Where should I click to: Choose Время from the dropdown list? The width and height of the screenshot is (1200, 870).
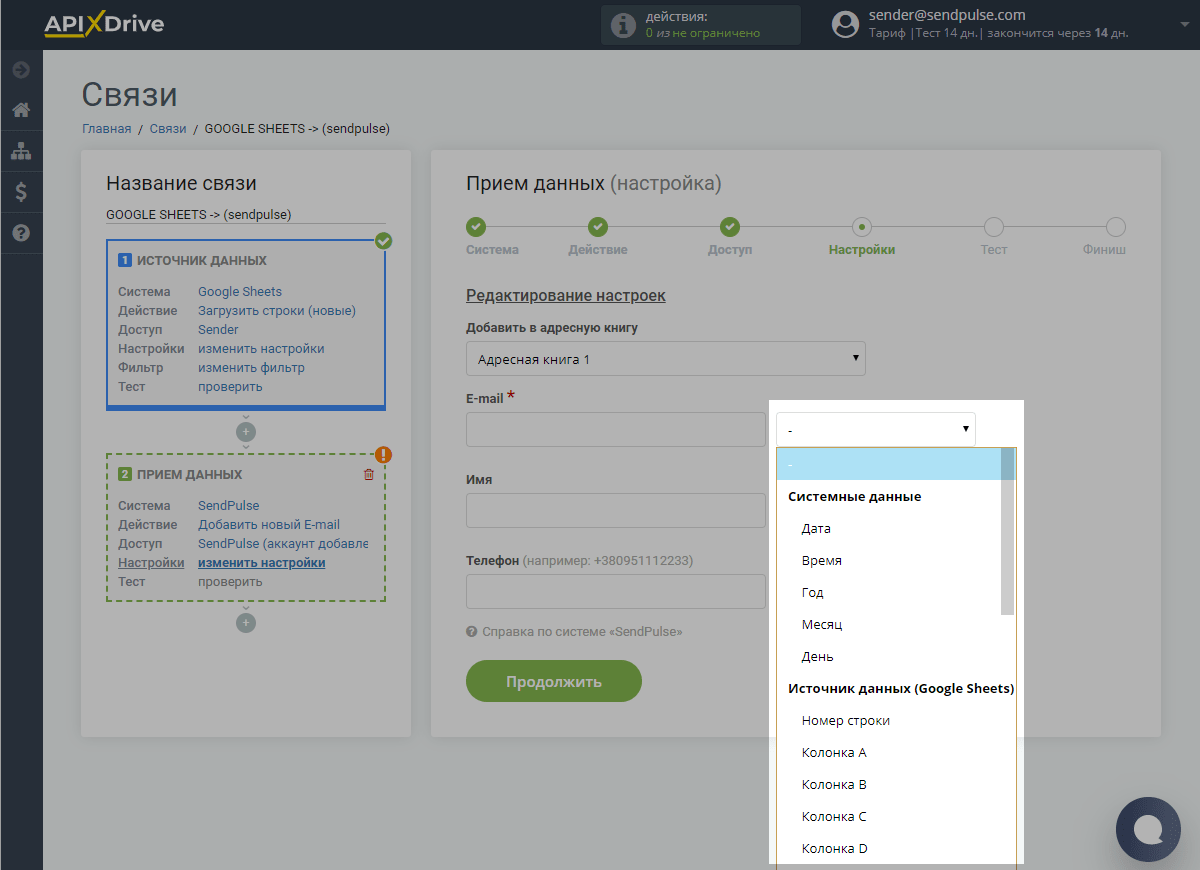pyautogui.click(x=889, y=560)
